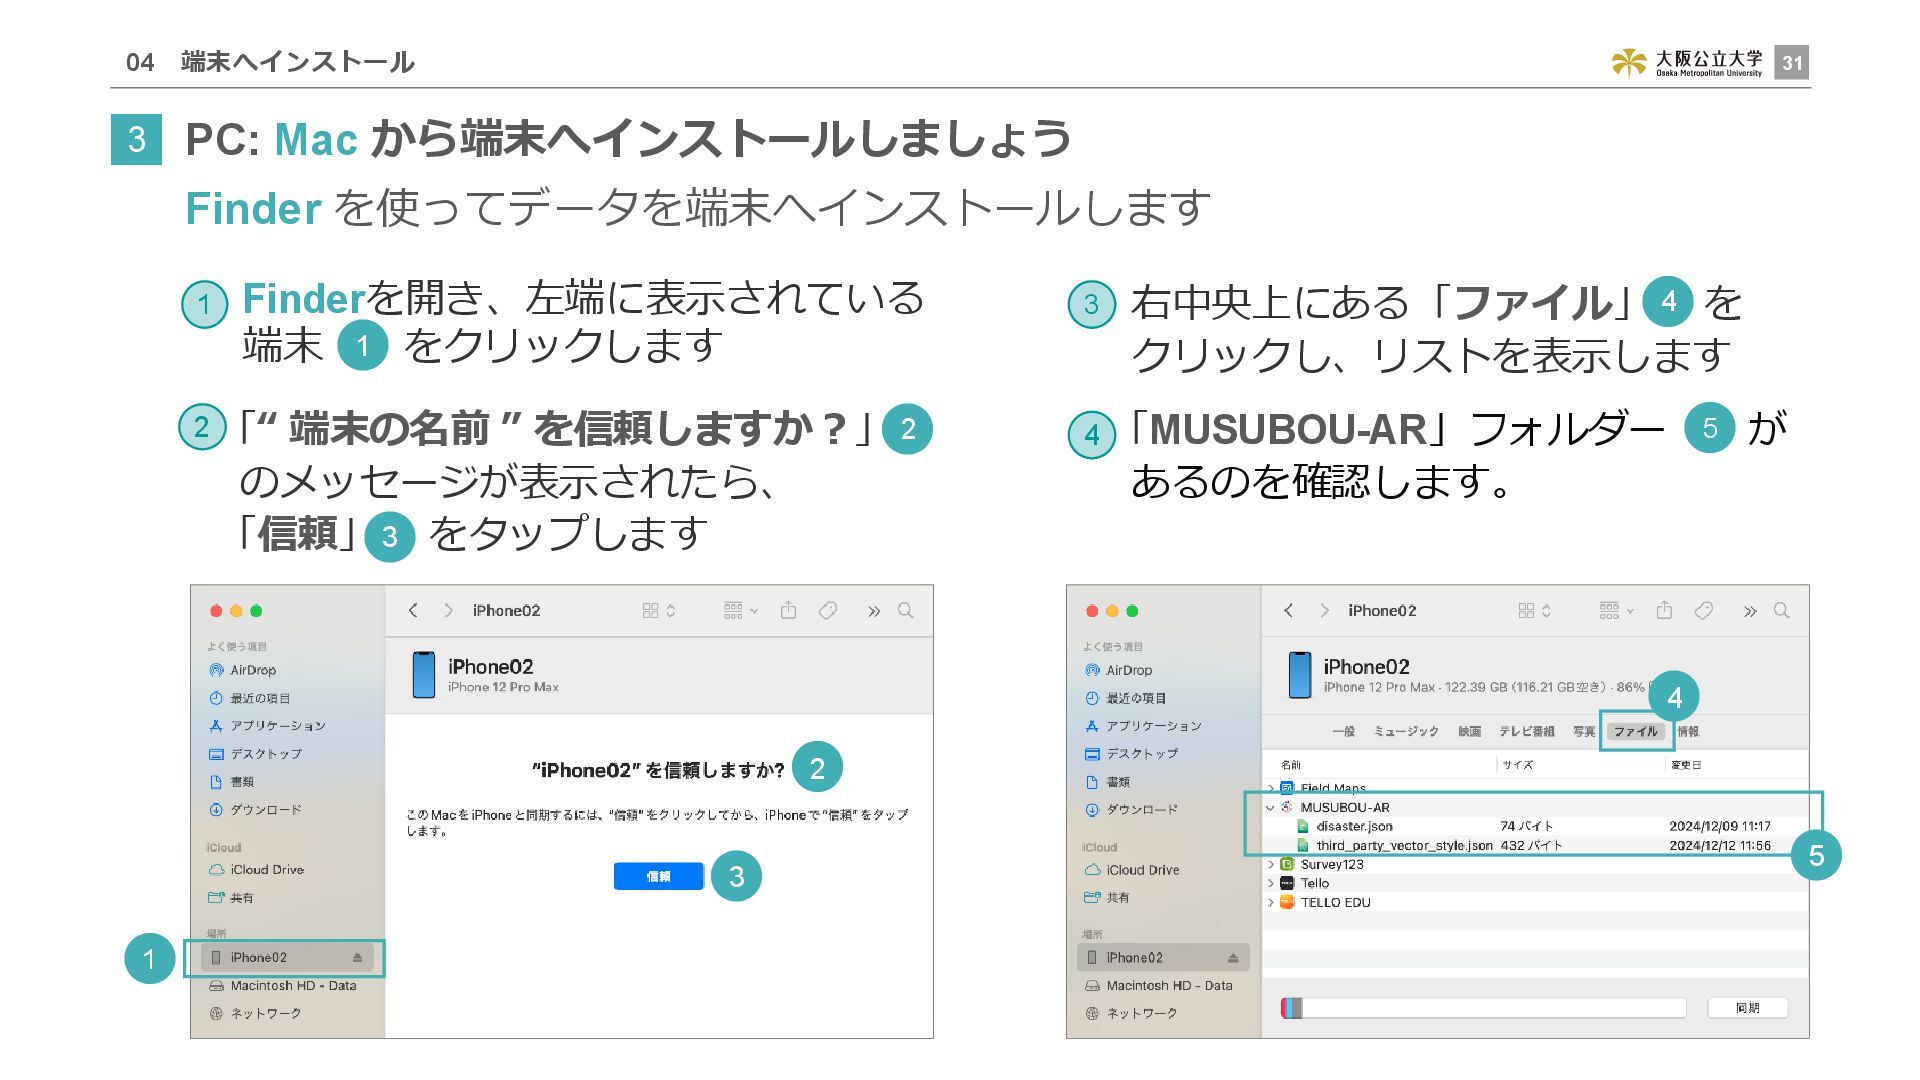The width and height of the screenshot is (1920, 1080).
Task: Open ネットワーク in left window sidebar
Action: point(256,1014)
